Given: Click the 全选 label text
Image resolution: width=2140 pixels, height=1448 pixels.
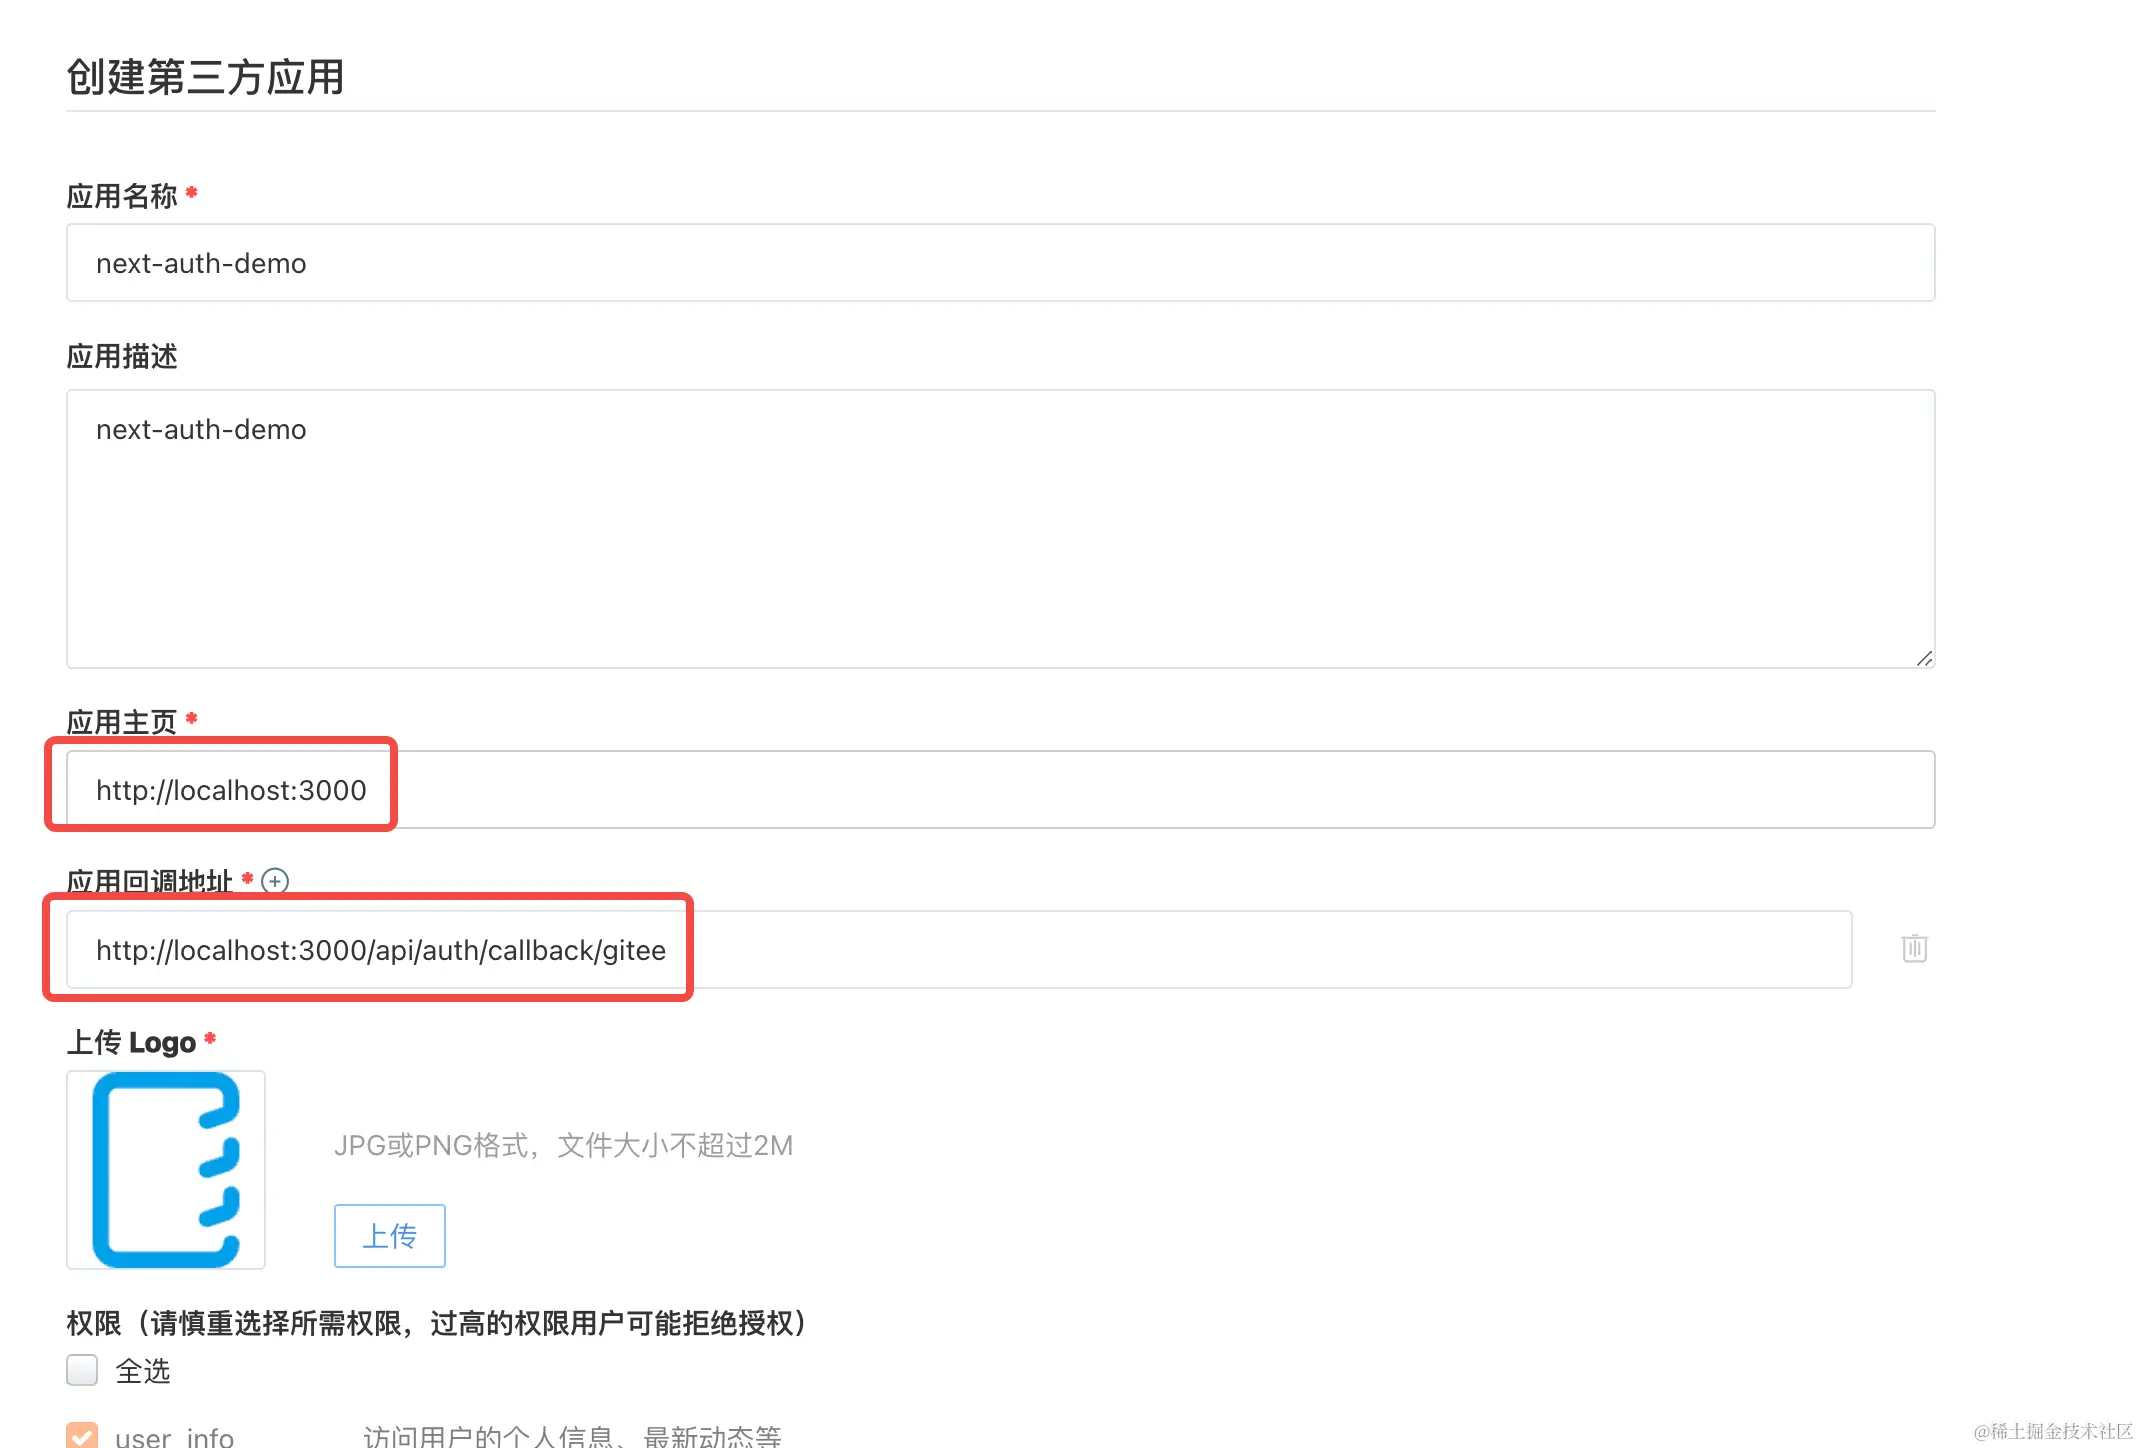Looking at the screenshot, I should click(143, 1370).
